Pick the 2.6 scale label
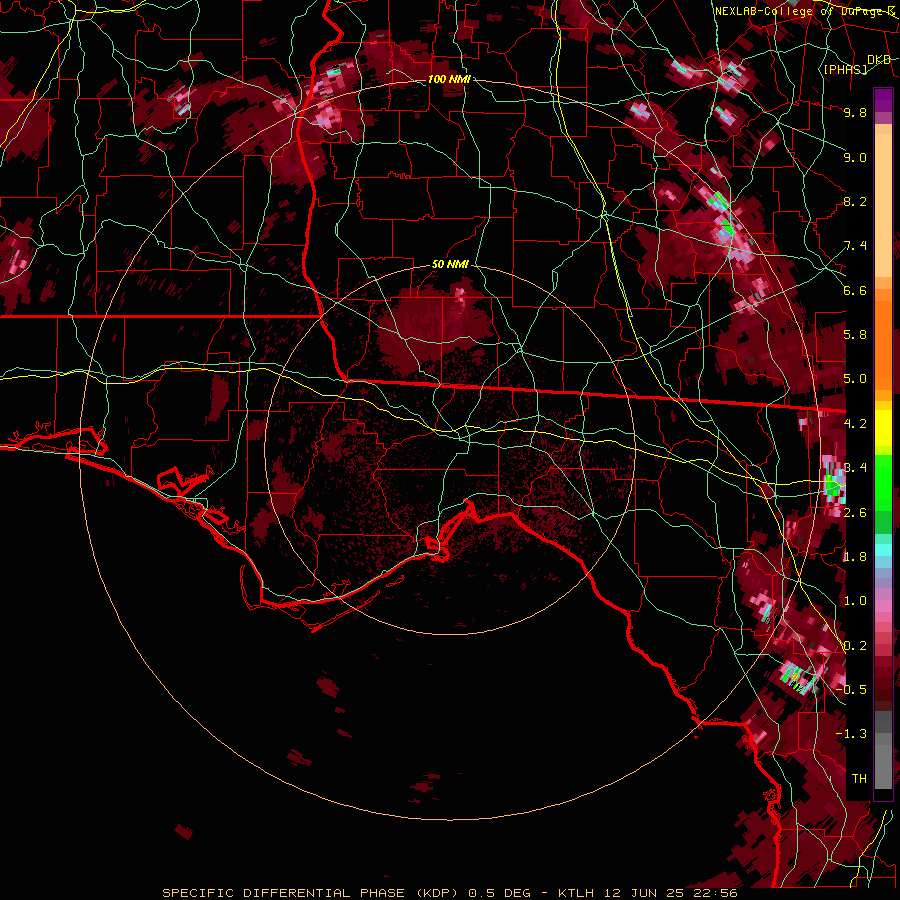Viewport: 900px width, 900px height. click(x=855, y=513)
